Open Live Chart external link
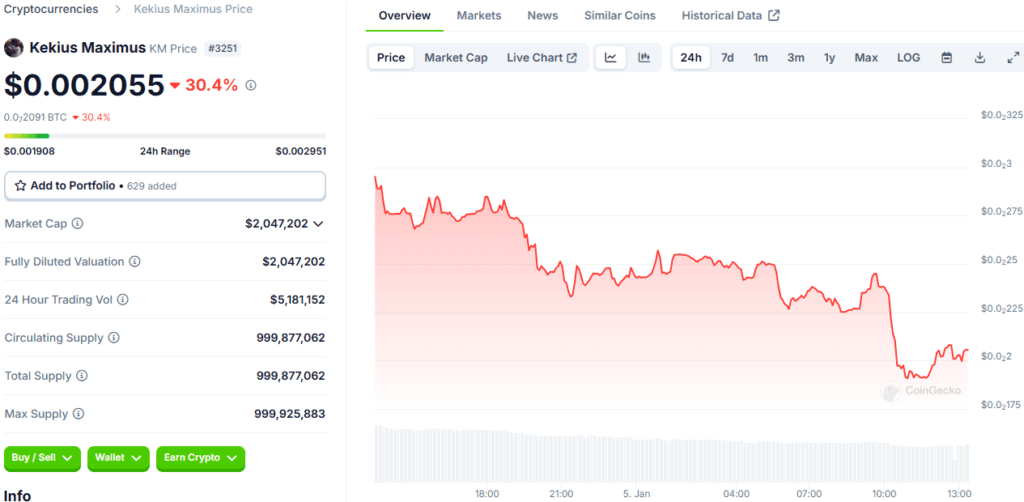Image resolution: width=1024 pixels, height=502 pixels. click(x=541, y=57)
